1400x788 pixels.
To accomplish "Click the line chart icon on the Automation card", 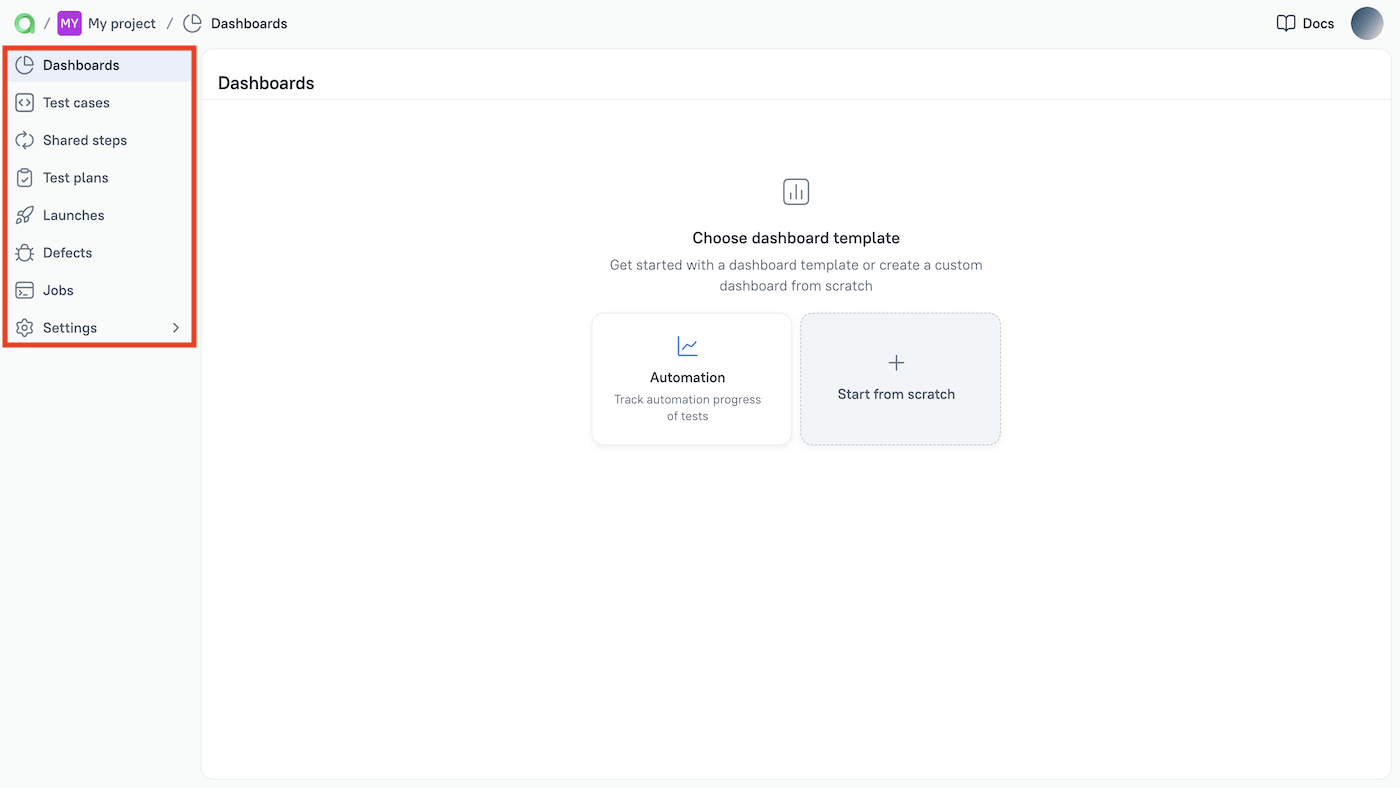I will pos(687,345).
